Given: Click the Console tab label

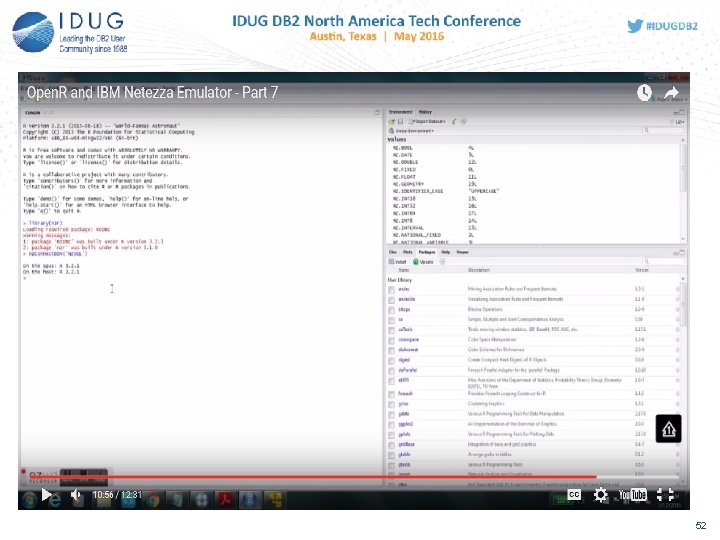Looking at the screenshot, I should tap(33, 112).
